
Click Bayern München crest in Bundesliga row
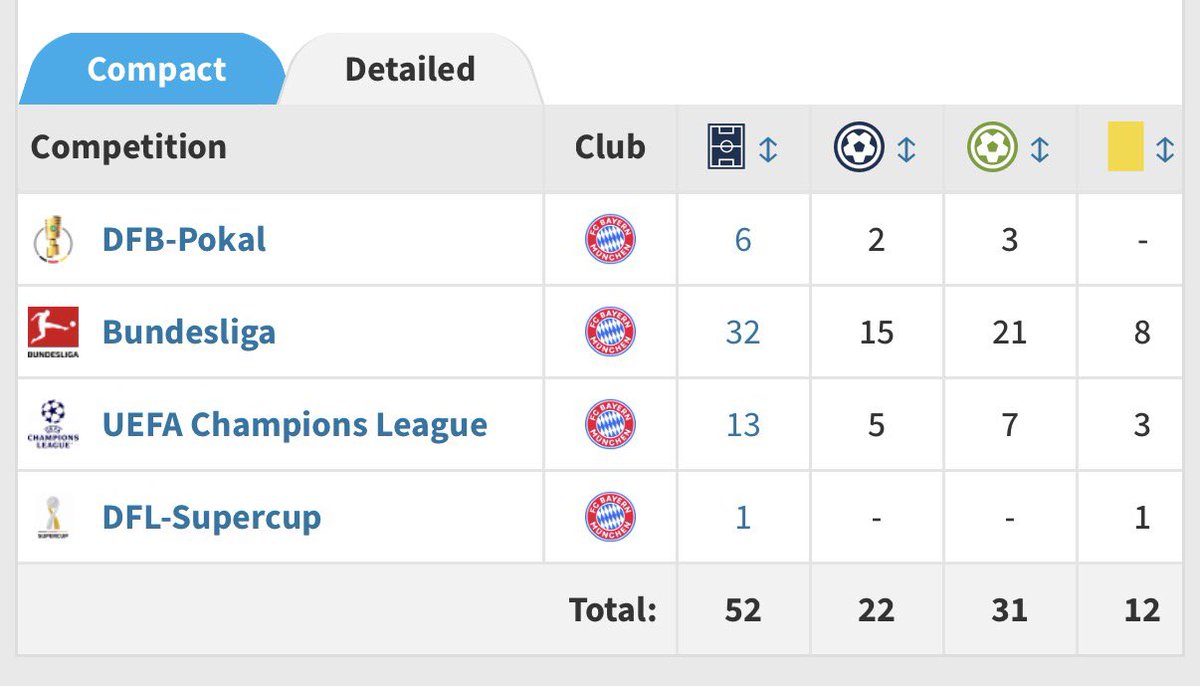[610, 333]
